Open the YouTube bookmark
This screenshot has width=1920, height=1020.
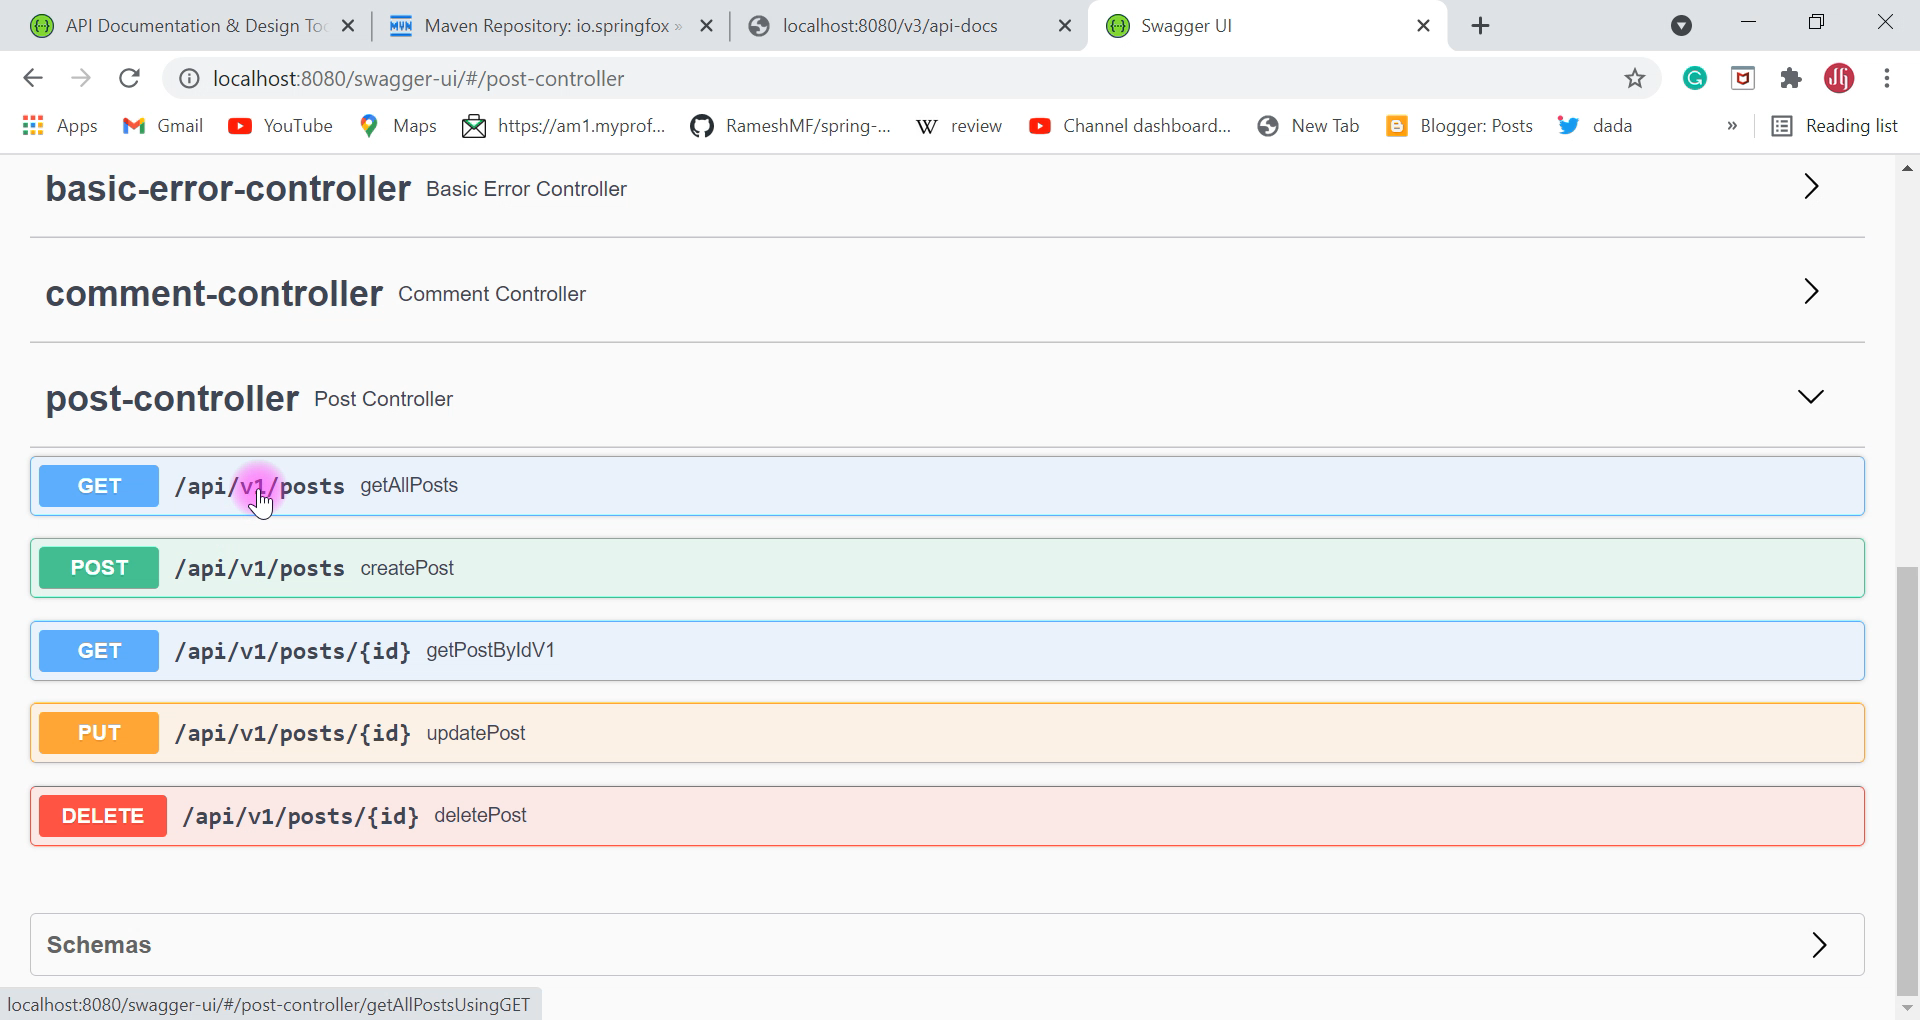pos(281,126)
